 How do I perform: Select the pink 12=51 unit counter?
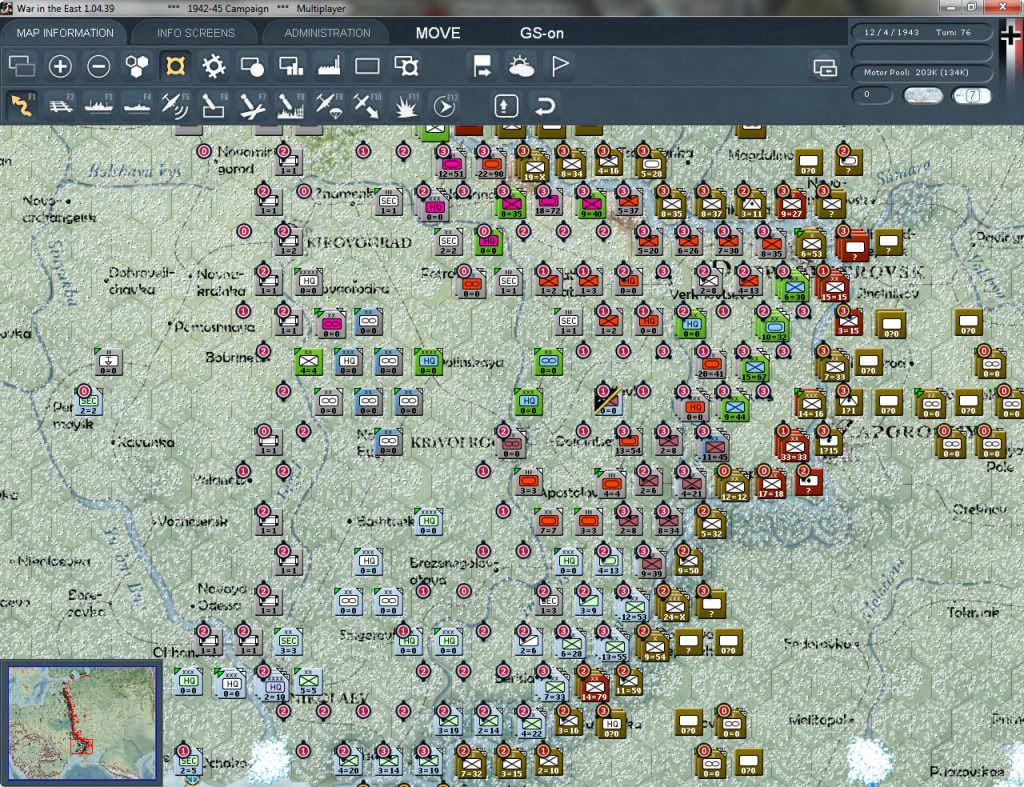click(451, 164)
